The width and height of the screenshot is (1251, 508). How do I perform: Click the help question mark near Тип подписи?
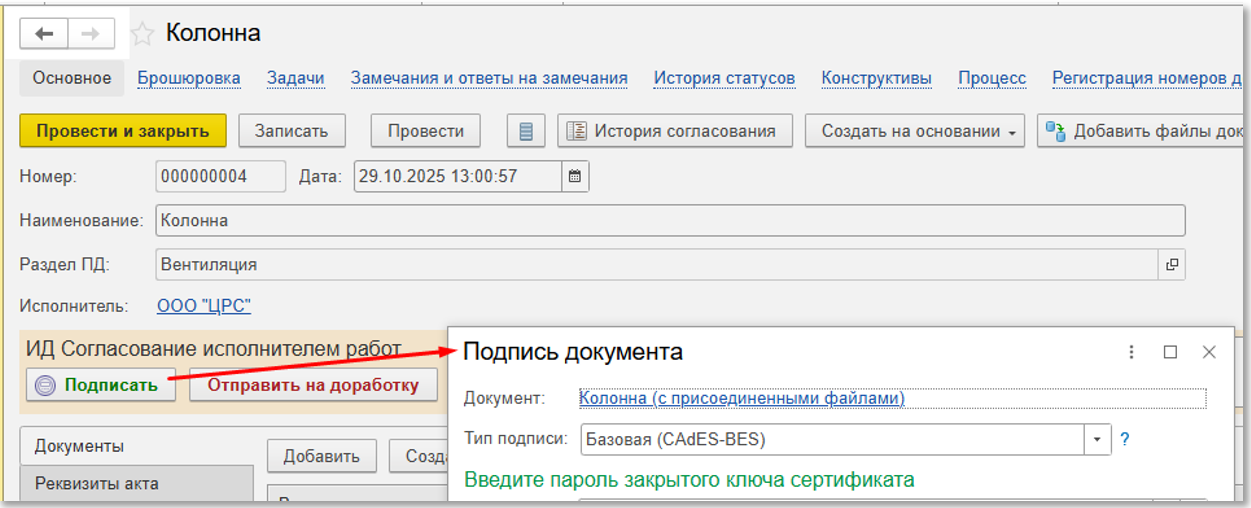coord(1125,439)
